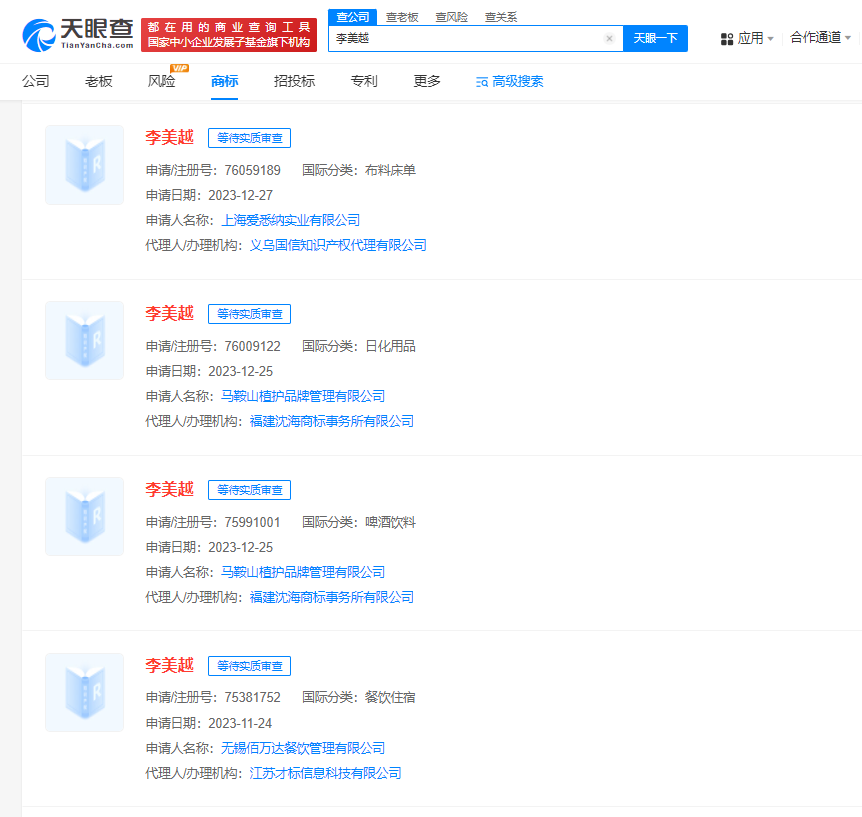This screenshot has height=817, width=862.
Task: Click application date 2023-12-27
Action: click(x=240, y=195)
